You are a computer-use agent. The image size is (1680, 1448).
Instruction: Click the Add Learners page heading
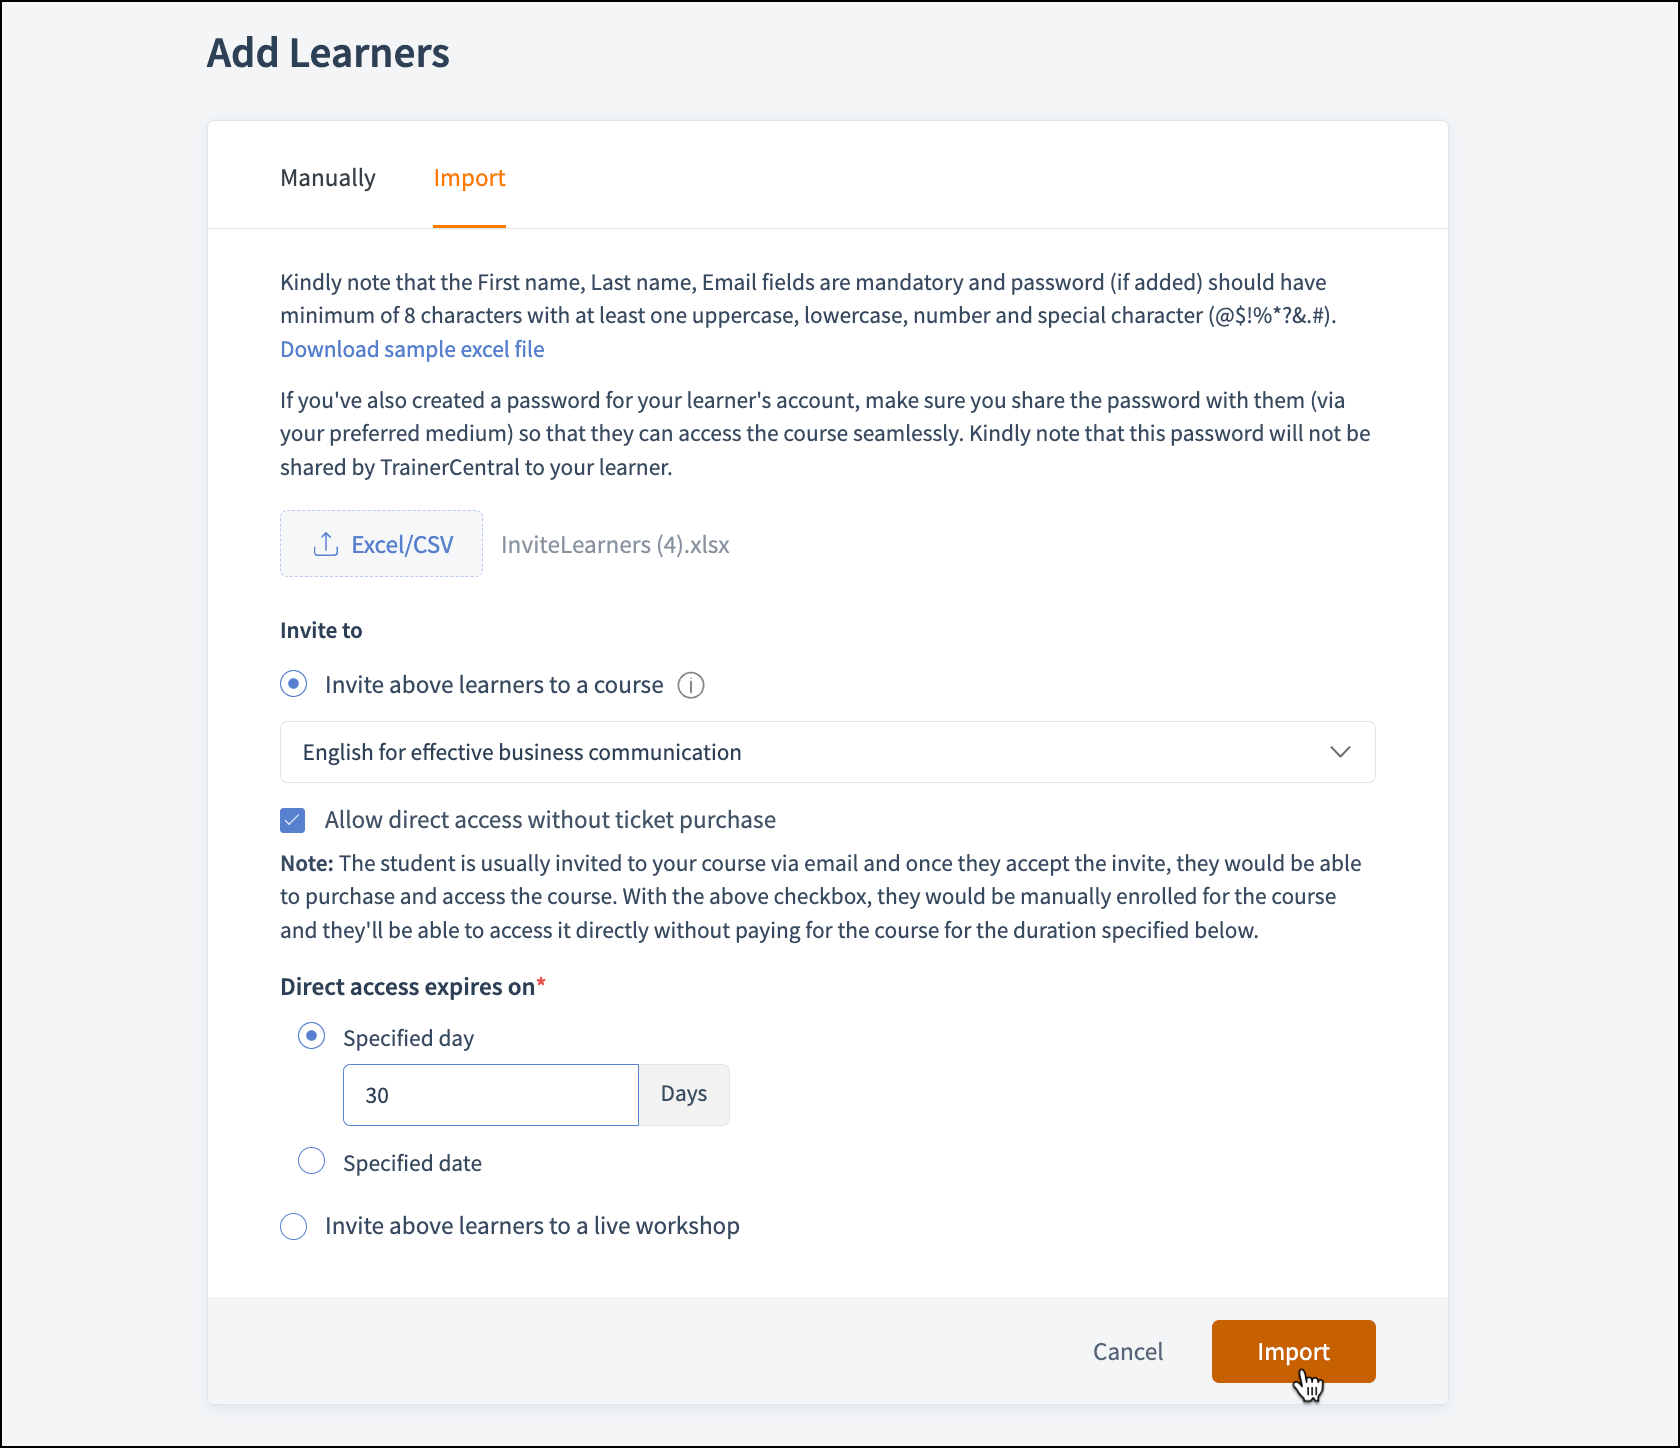328,53
